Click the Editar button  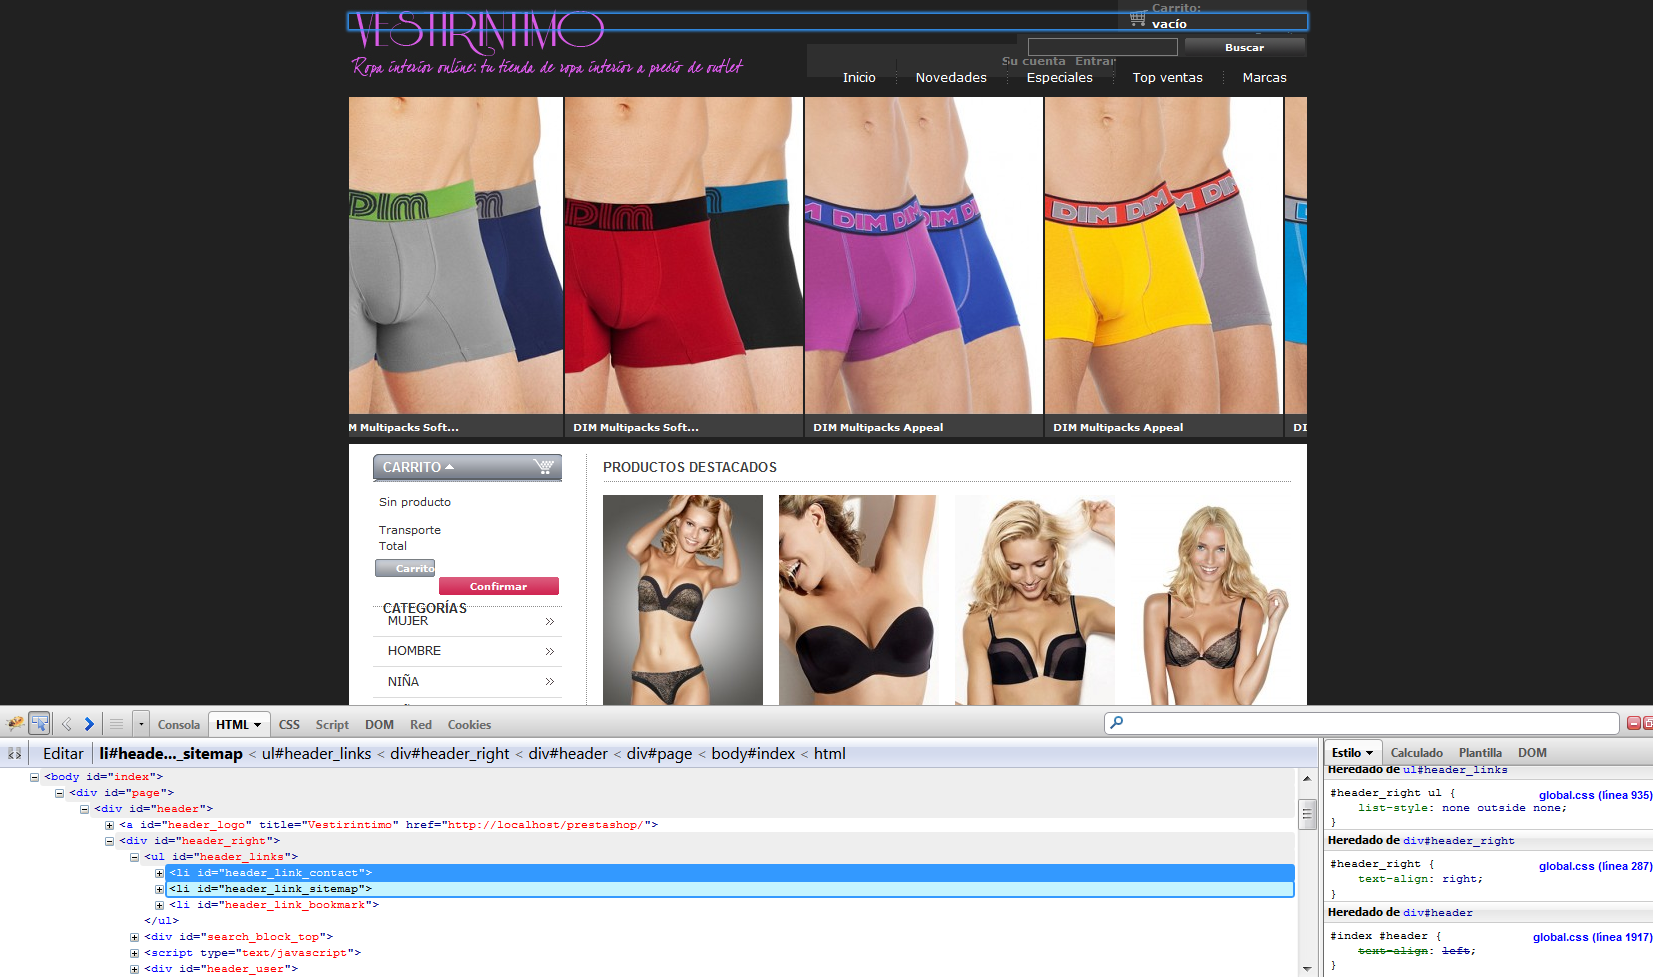coord(63,754)
